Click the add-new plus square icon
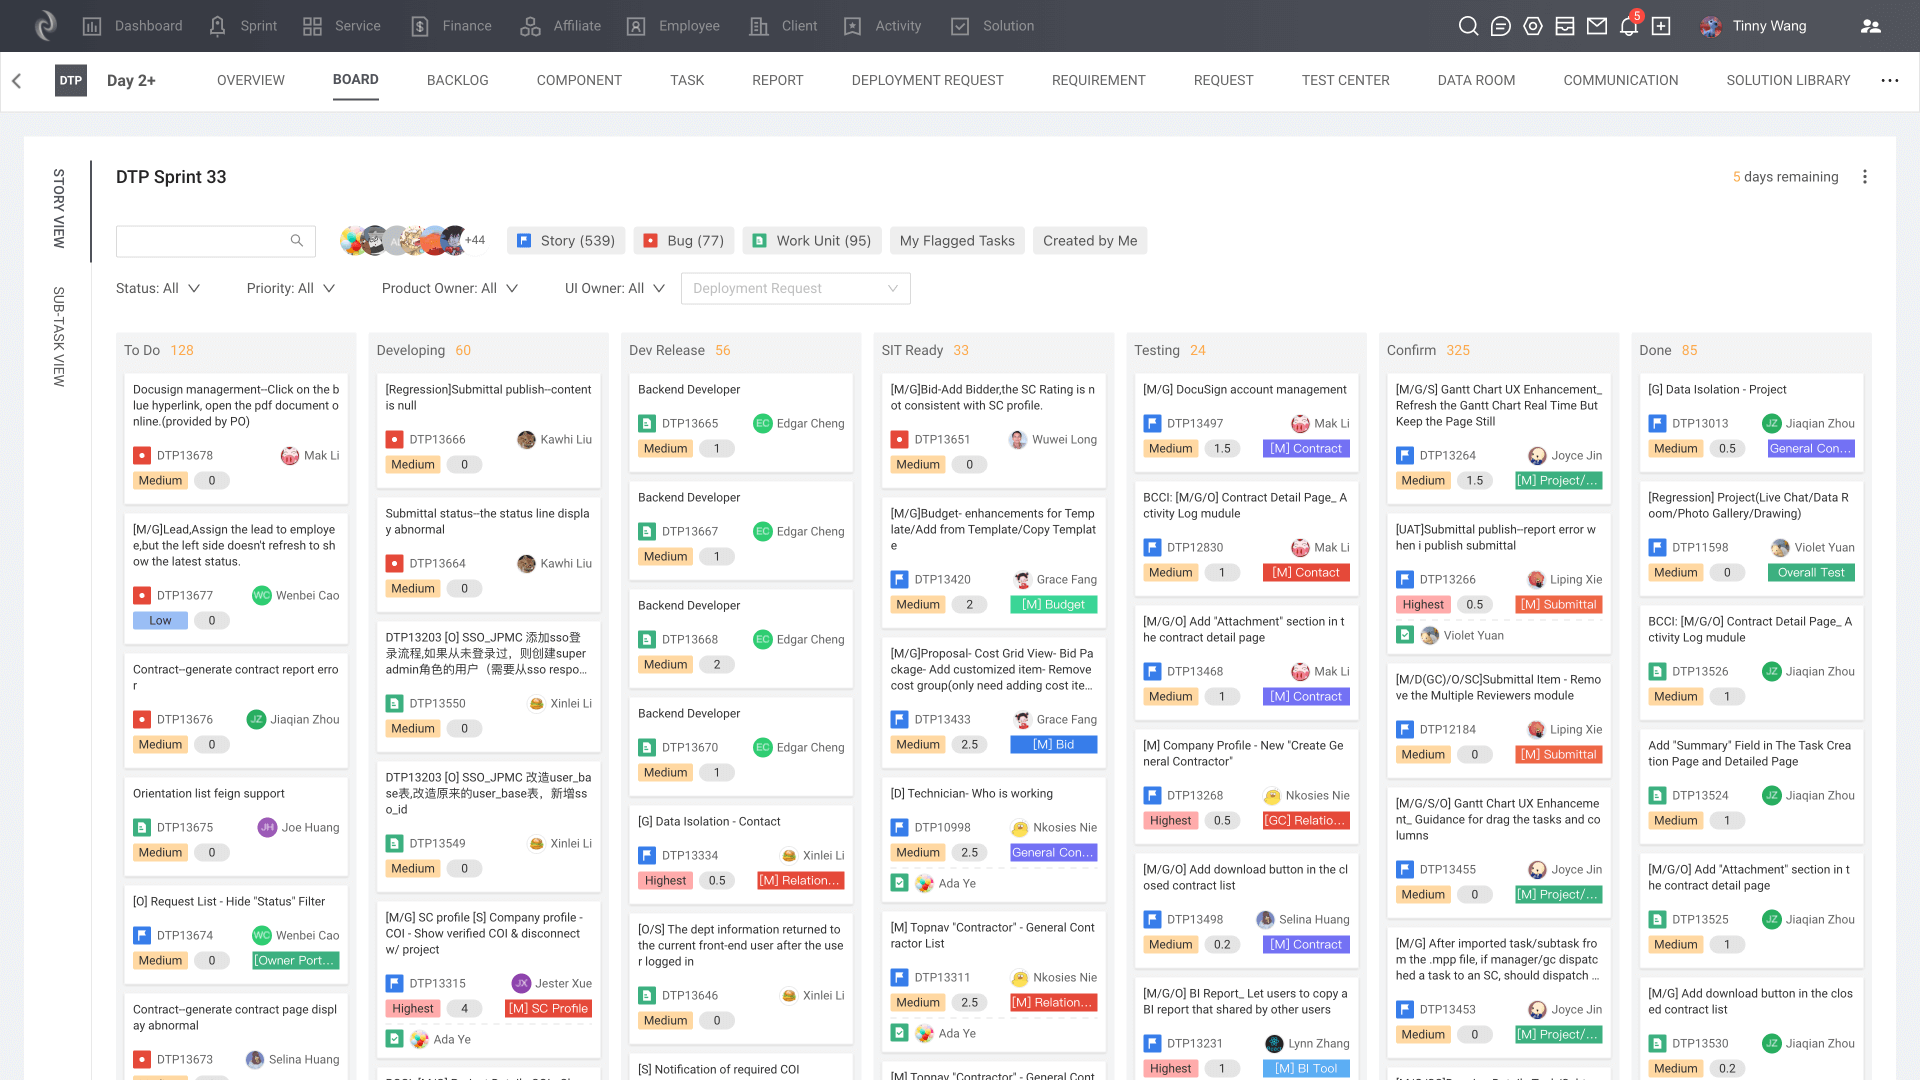Image resolution: width=1920 pixels, height=1080 pixels. point(1661,26)
